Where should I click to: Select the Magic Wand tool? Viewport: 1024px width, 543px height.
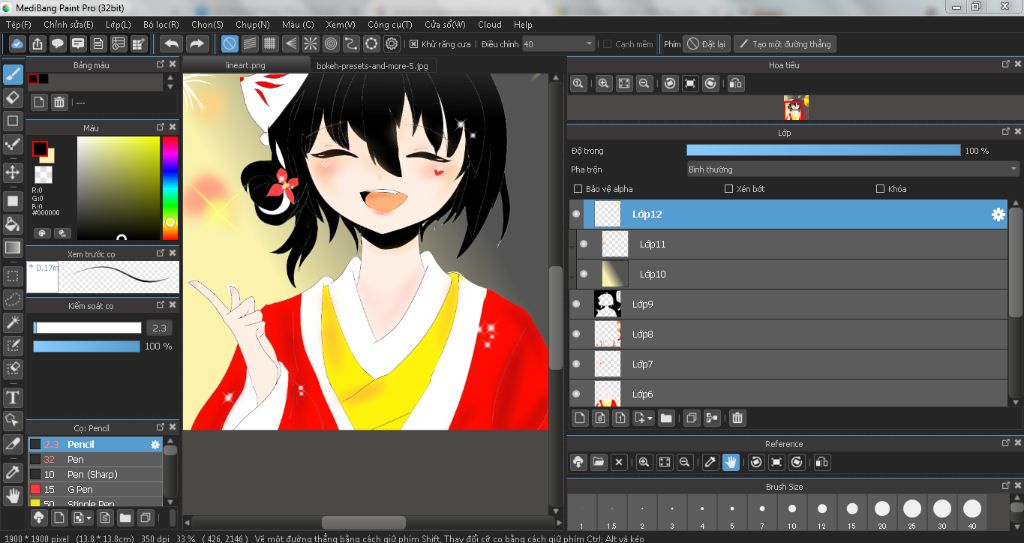pyautogui.click(x=12, y=322)
